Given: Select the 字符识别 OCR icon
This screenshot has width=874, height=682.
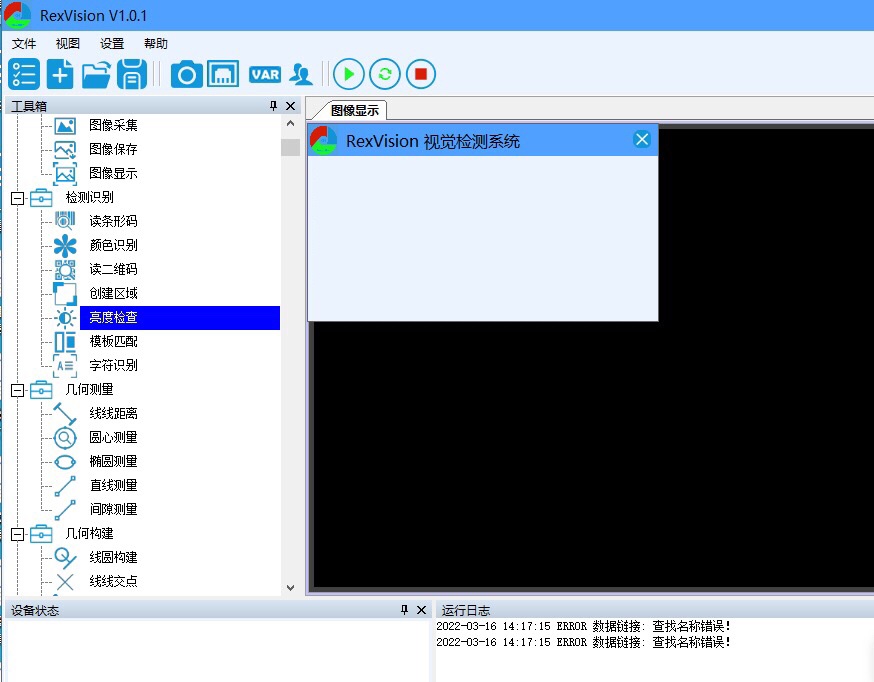Looking at the screenshot, I should [65, 366].
